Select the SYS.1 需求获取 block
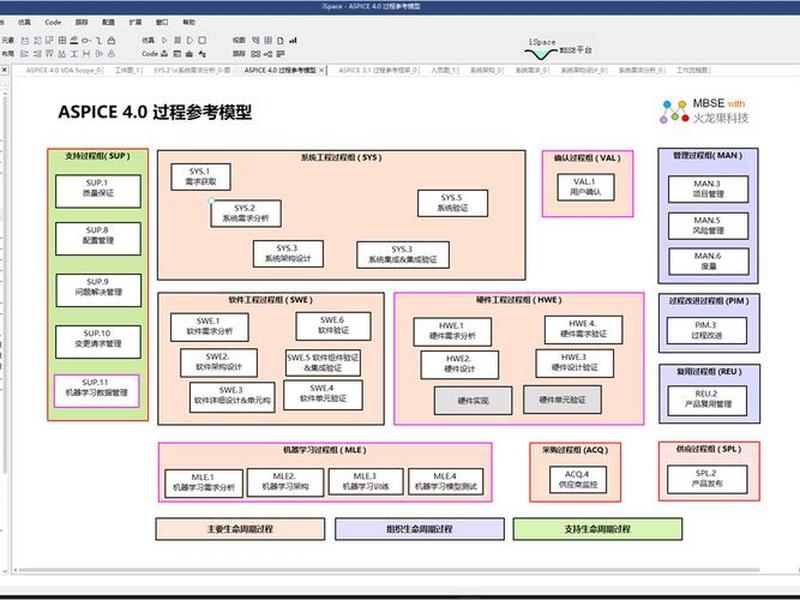800x600 pixels. click(x=201, y=177)
